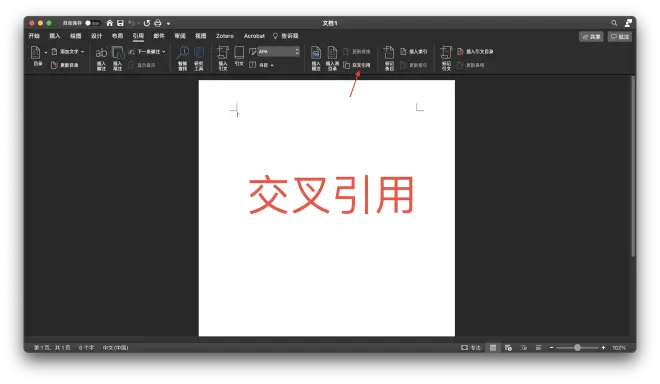Switch to the 设计 Design tab
The width and height of the screenshot is (660, 384).
[96, 36]
